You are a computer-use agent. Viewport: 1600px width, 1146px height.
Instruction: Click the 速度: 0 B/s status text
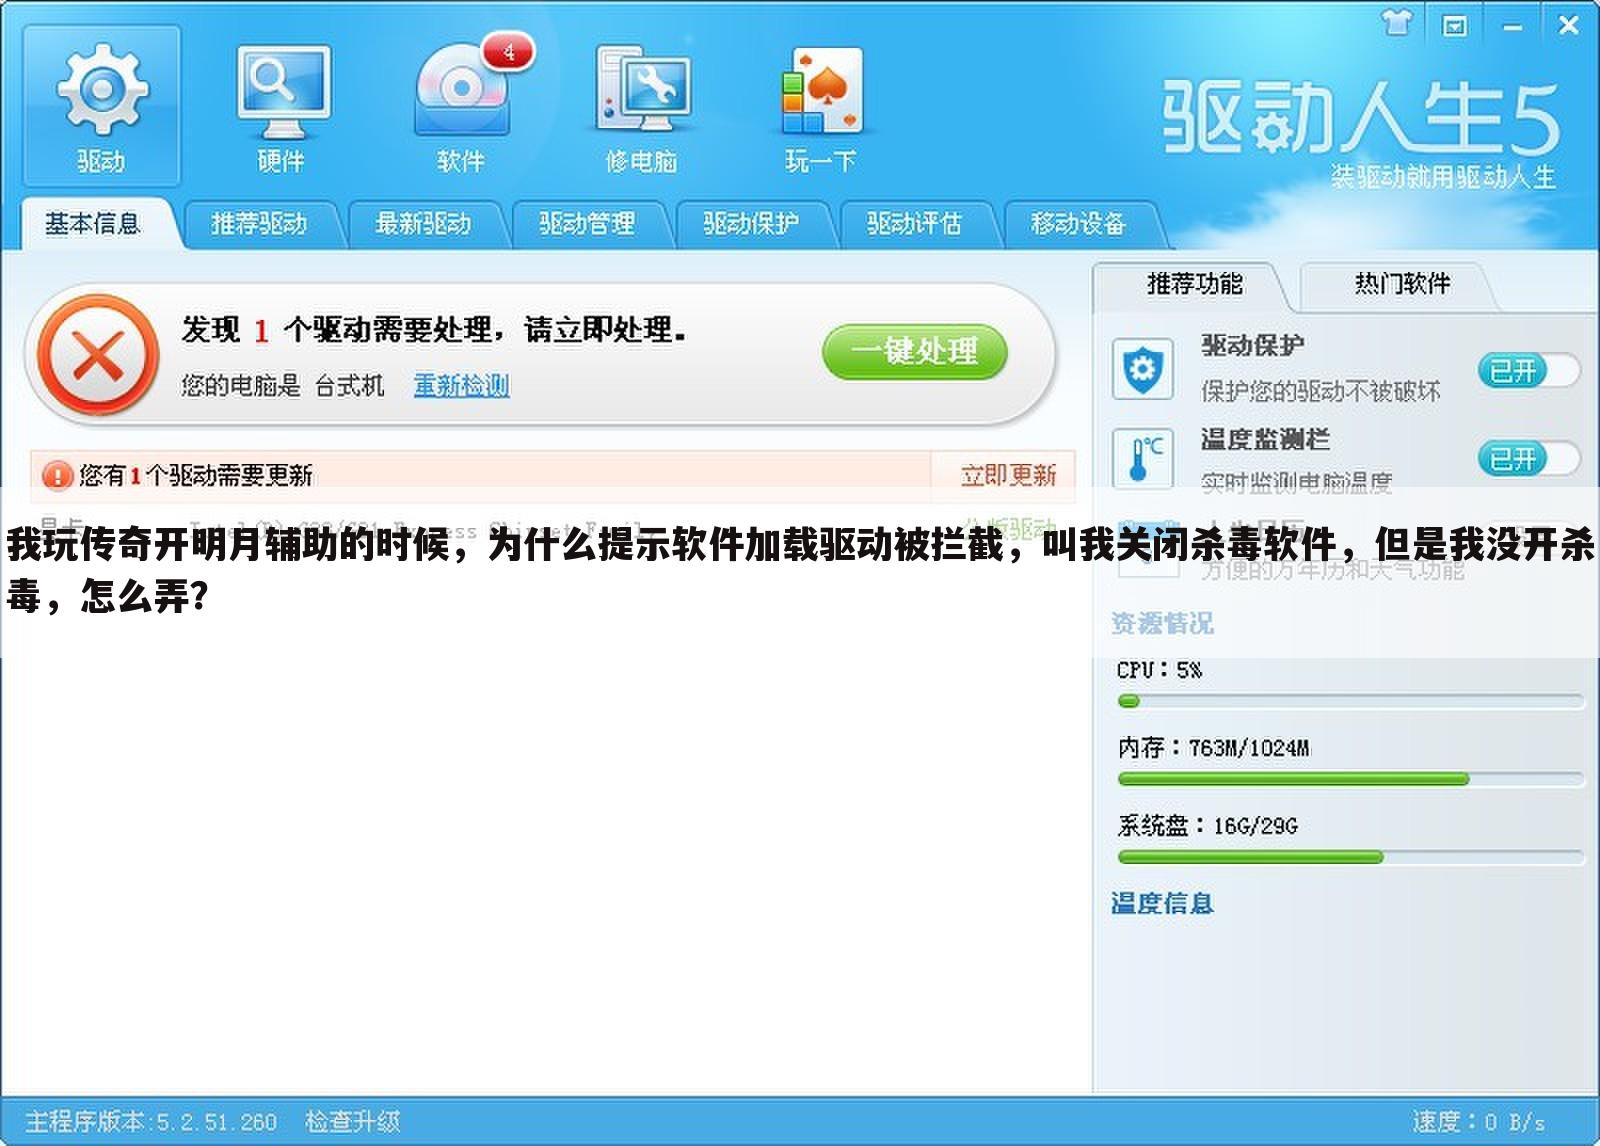(1478, 1121)
